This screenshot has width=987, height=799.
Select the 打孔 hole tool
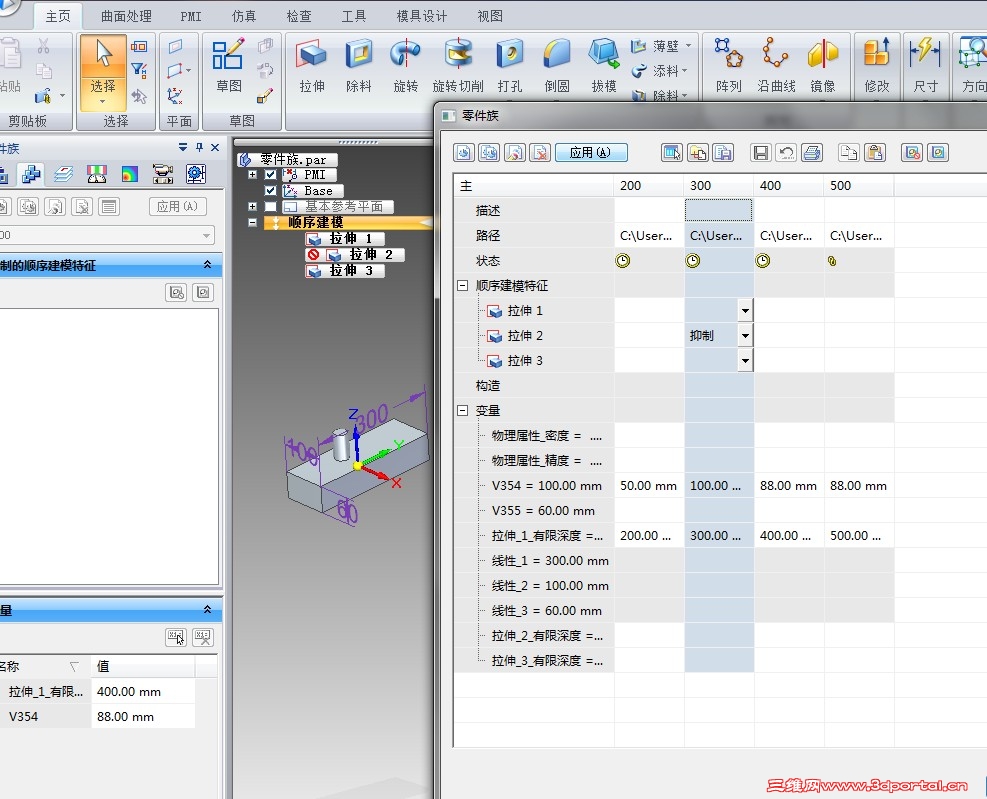(x=509, y=65)
